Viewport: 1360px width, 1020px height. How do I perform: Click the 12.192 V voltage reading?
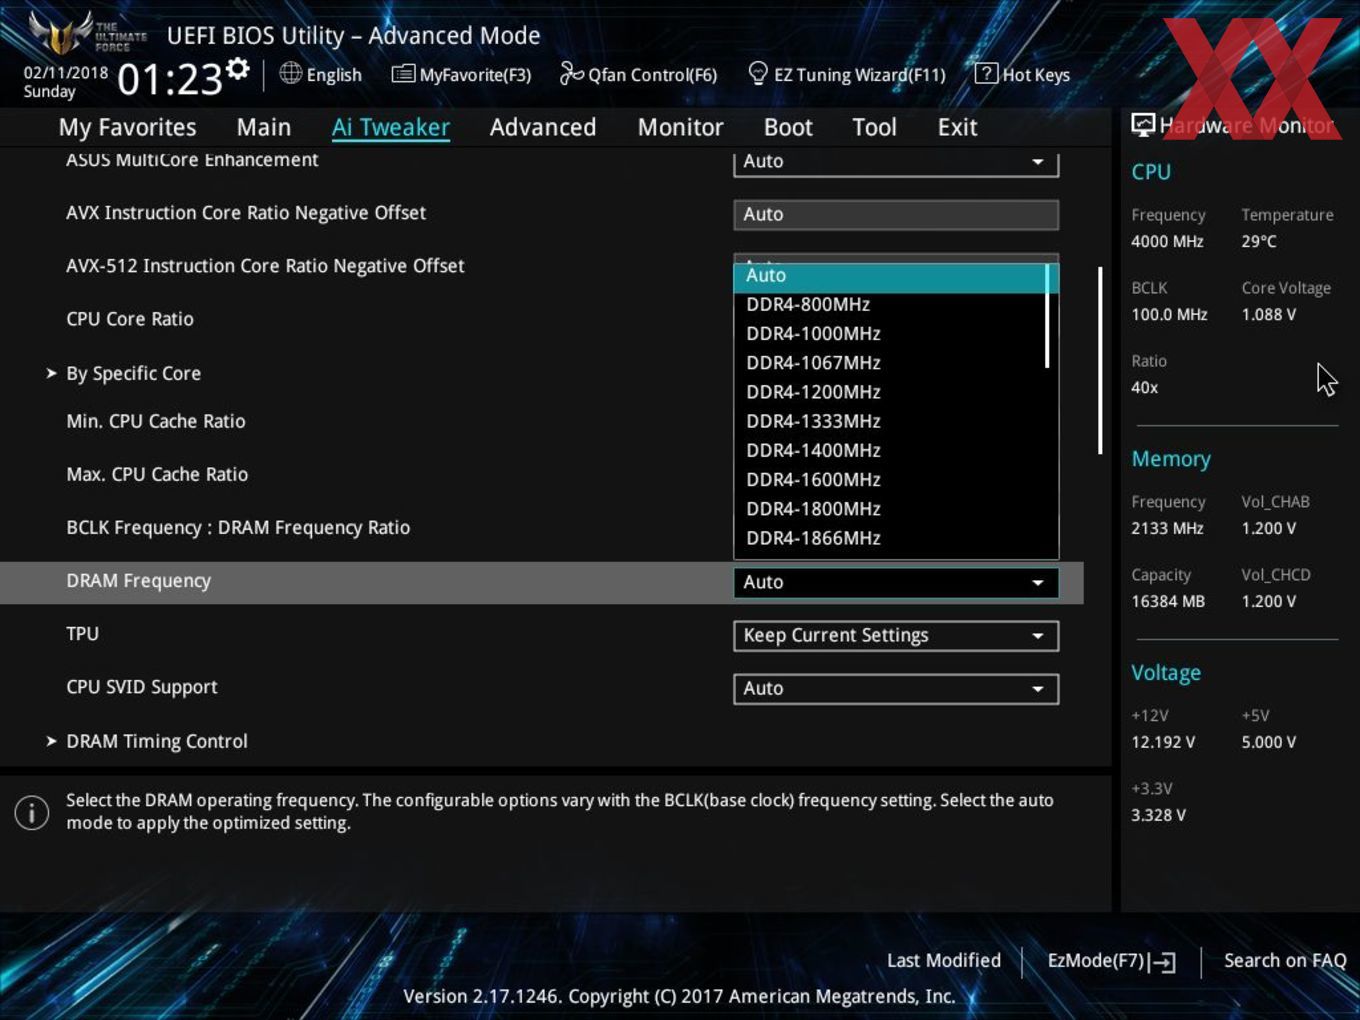click(1163, 742)
